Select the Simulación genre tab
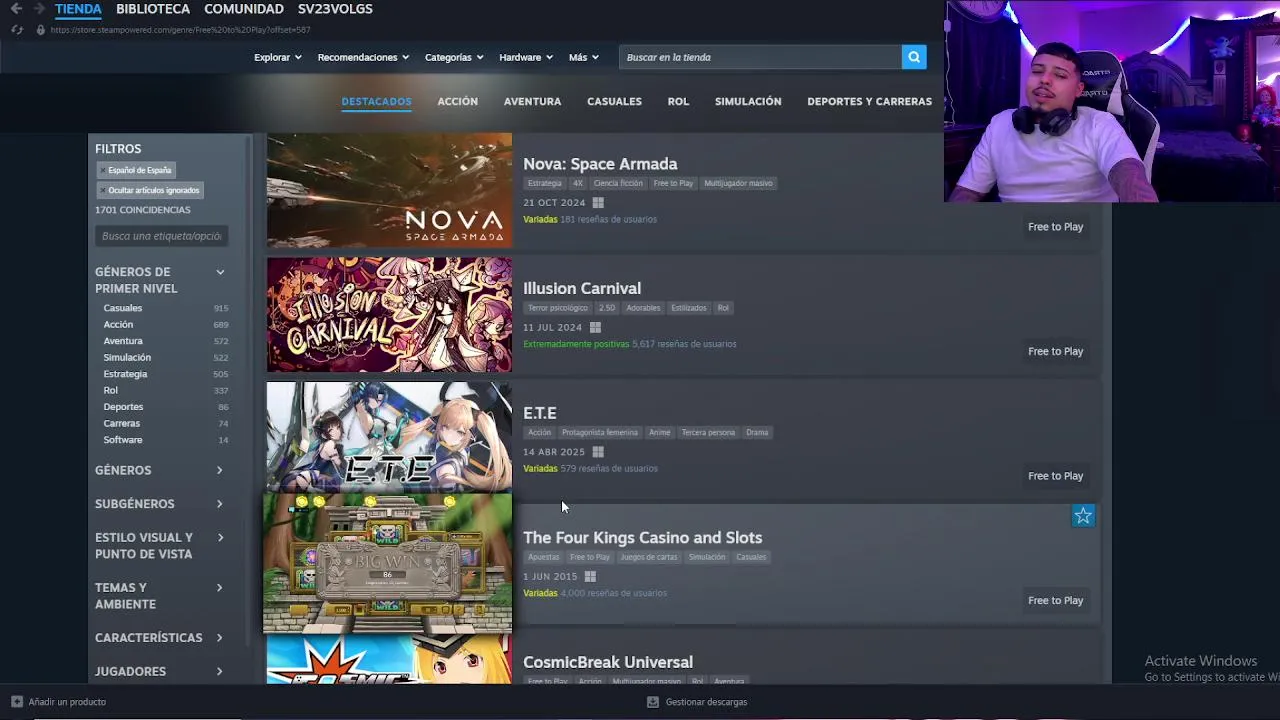This screenshot has height=720, width=1280. pos(748,101)
